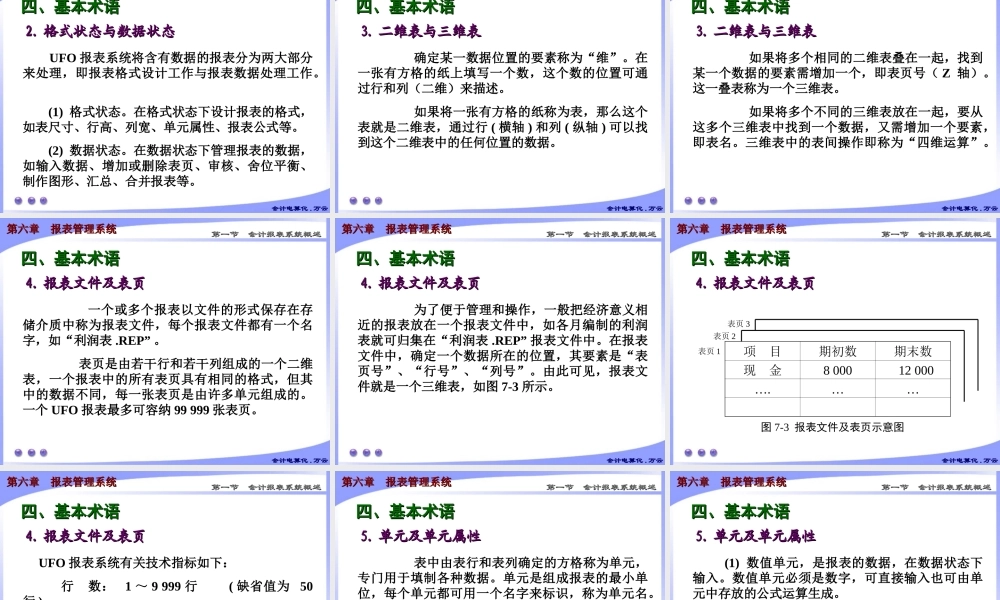This screenshot has height=600, width=1000.
Task: Click the last navigation sphere on the 格式状态与数据状态 slide
Action: pos(43,201)
